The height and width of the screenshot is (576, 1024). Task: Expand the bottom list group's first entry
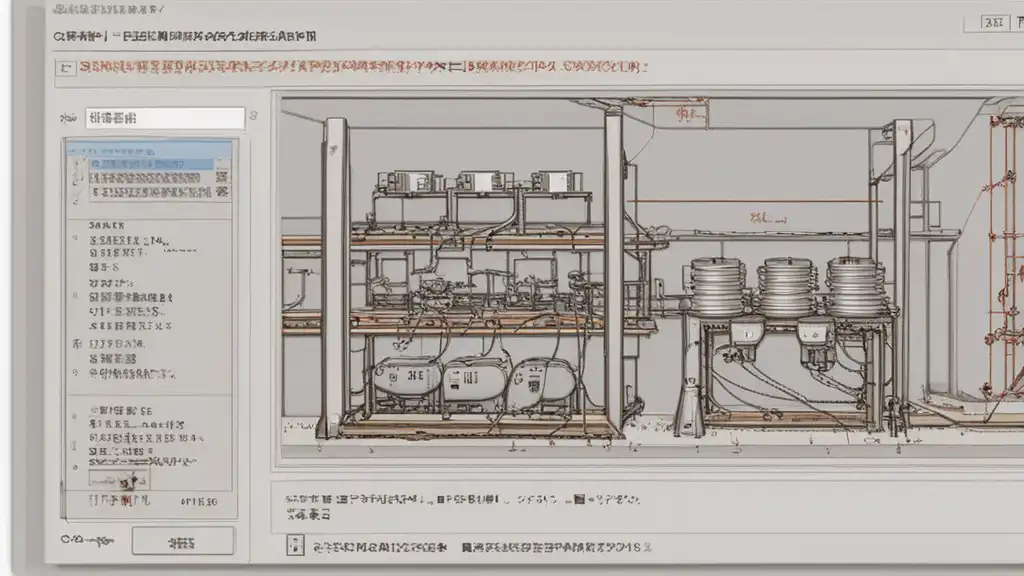coord(120,410)
